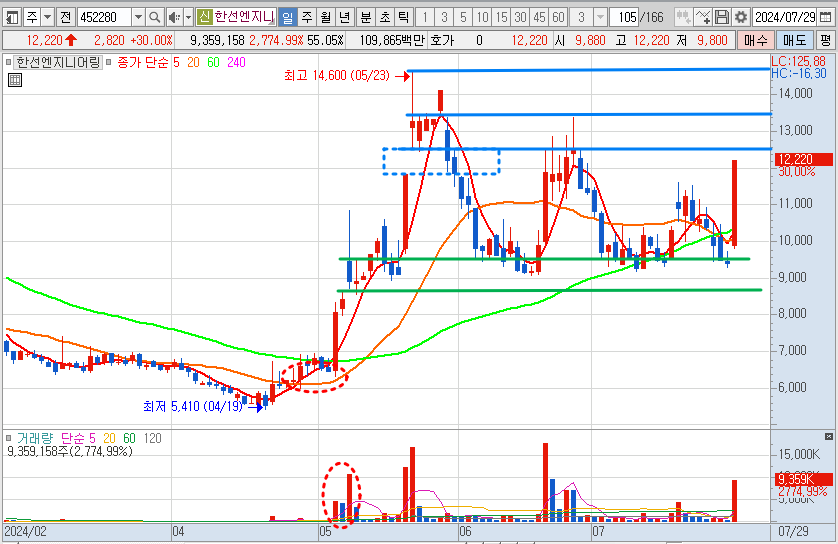
Task: Select the 3 interval button next to 1
Action: click(444, 18)
